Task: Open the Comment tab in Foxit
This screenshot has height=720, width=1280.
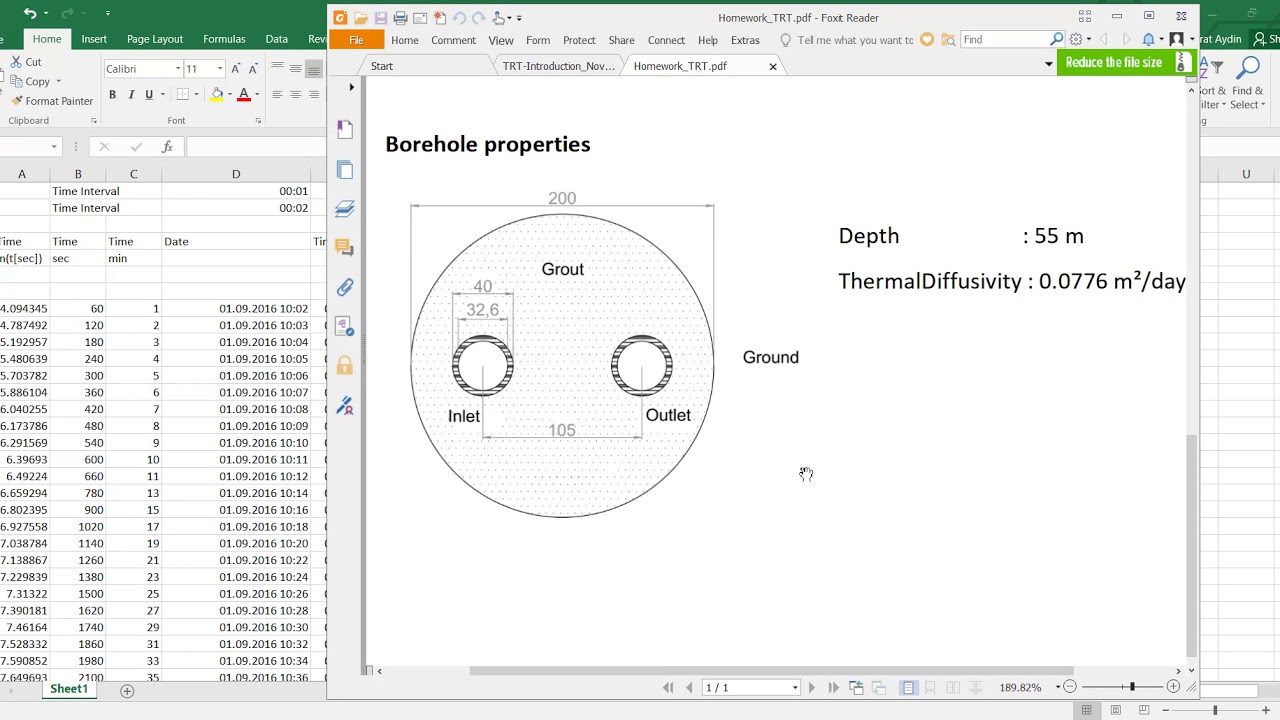Action: (x=453, y=40)
